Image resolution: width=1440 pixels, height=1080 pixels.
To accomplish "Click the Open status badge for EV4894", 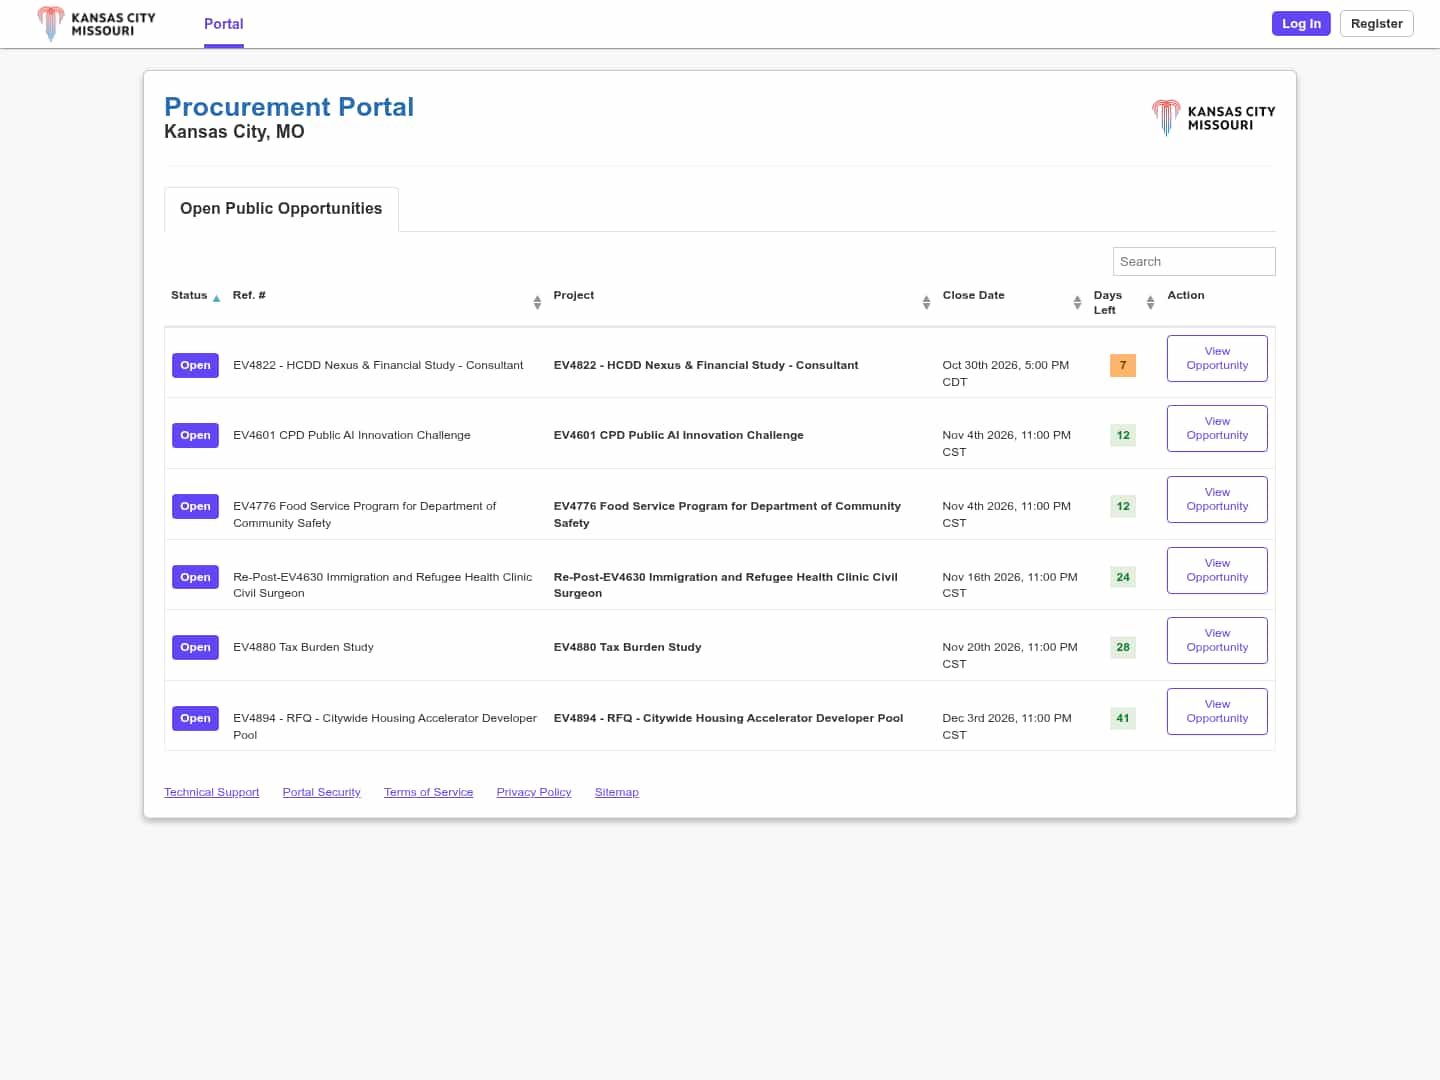I will coord(195,718).
